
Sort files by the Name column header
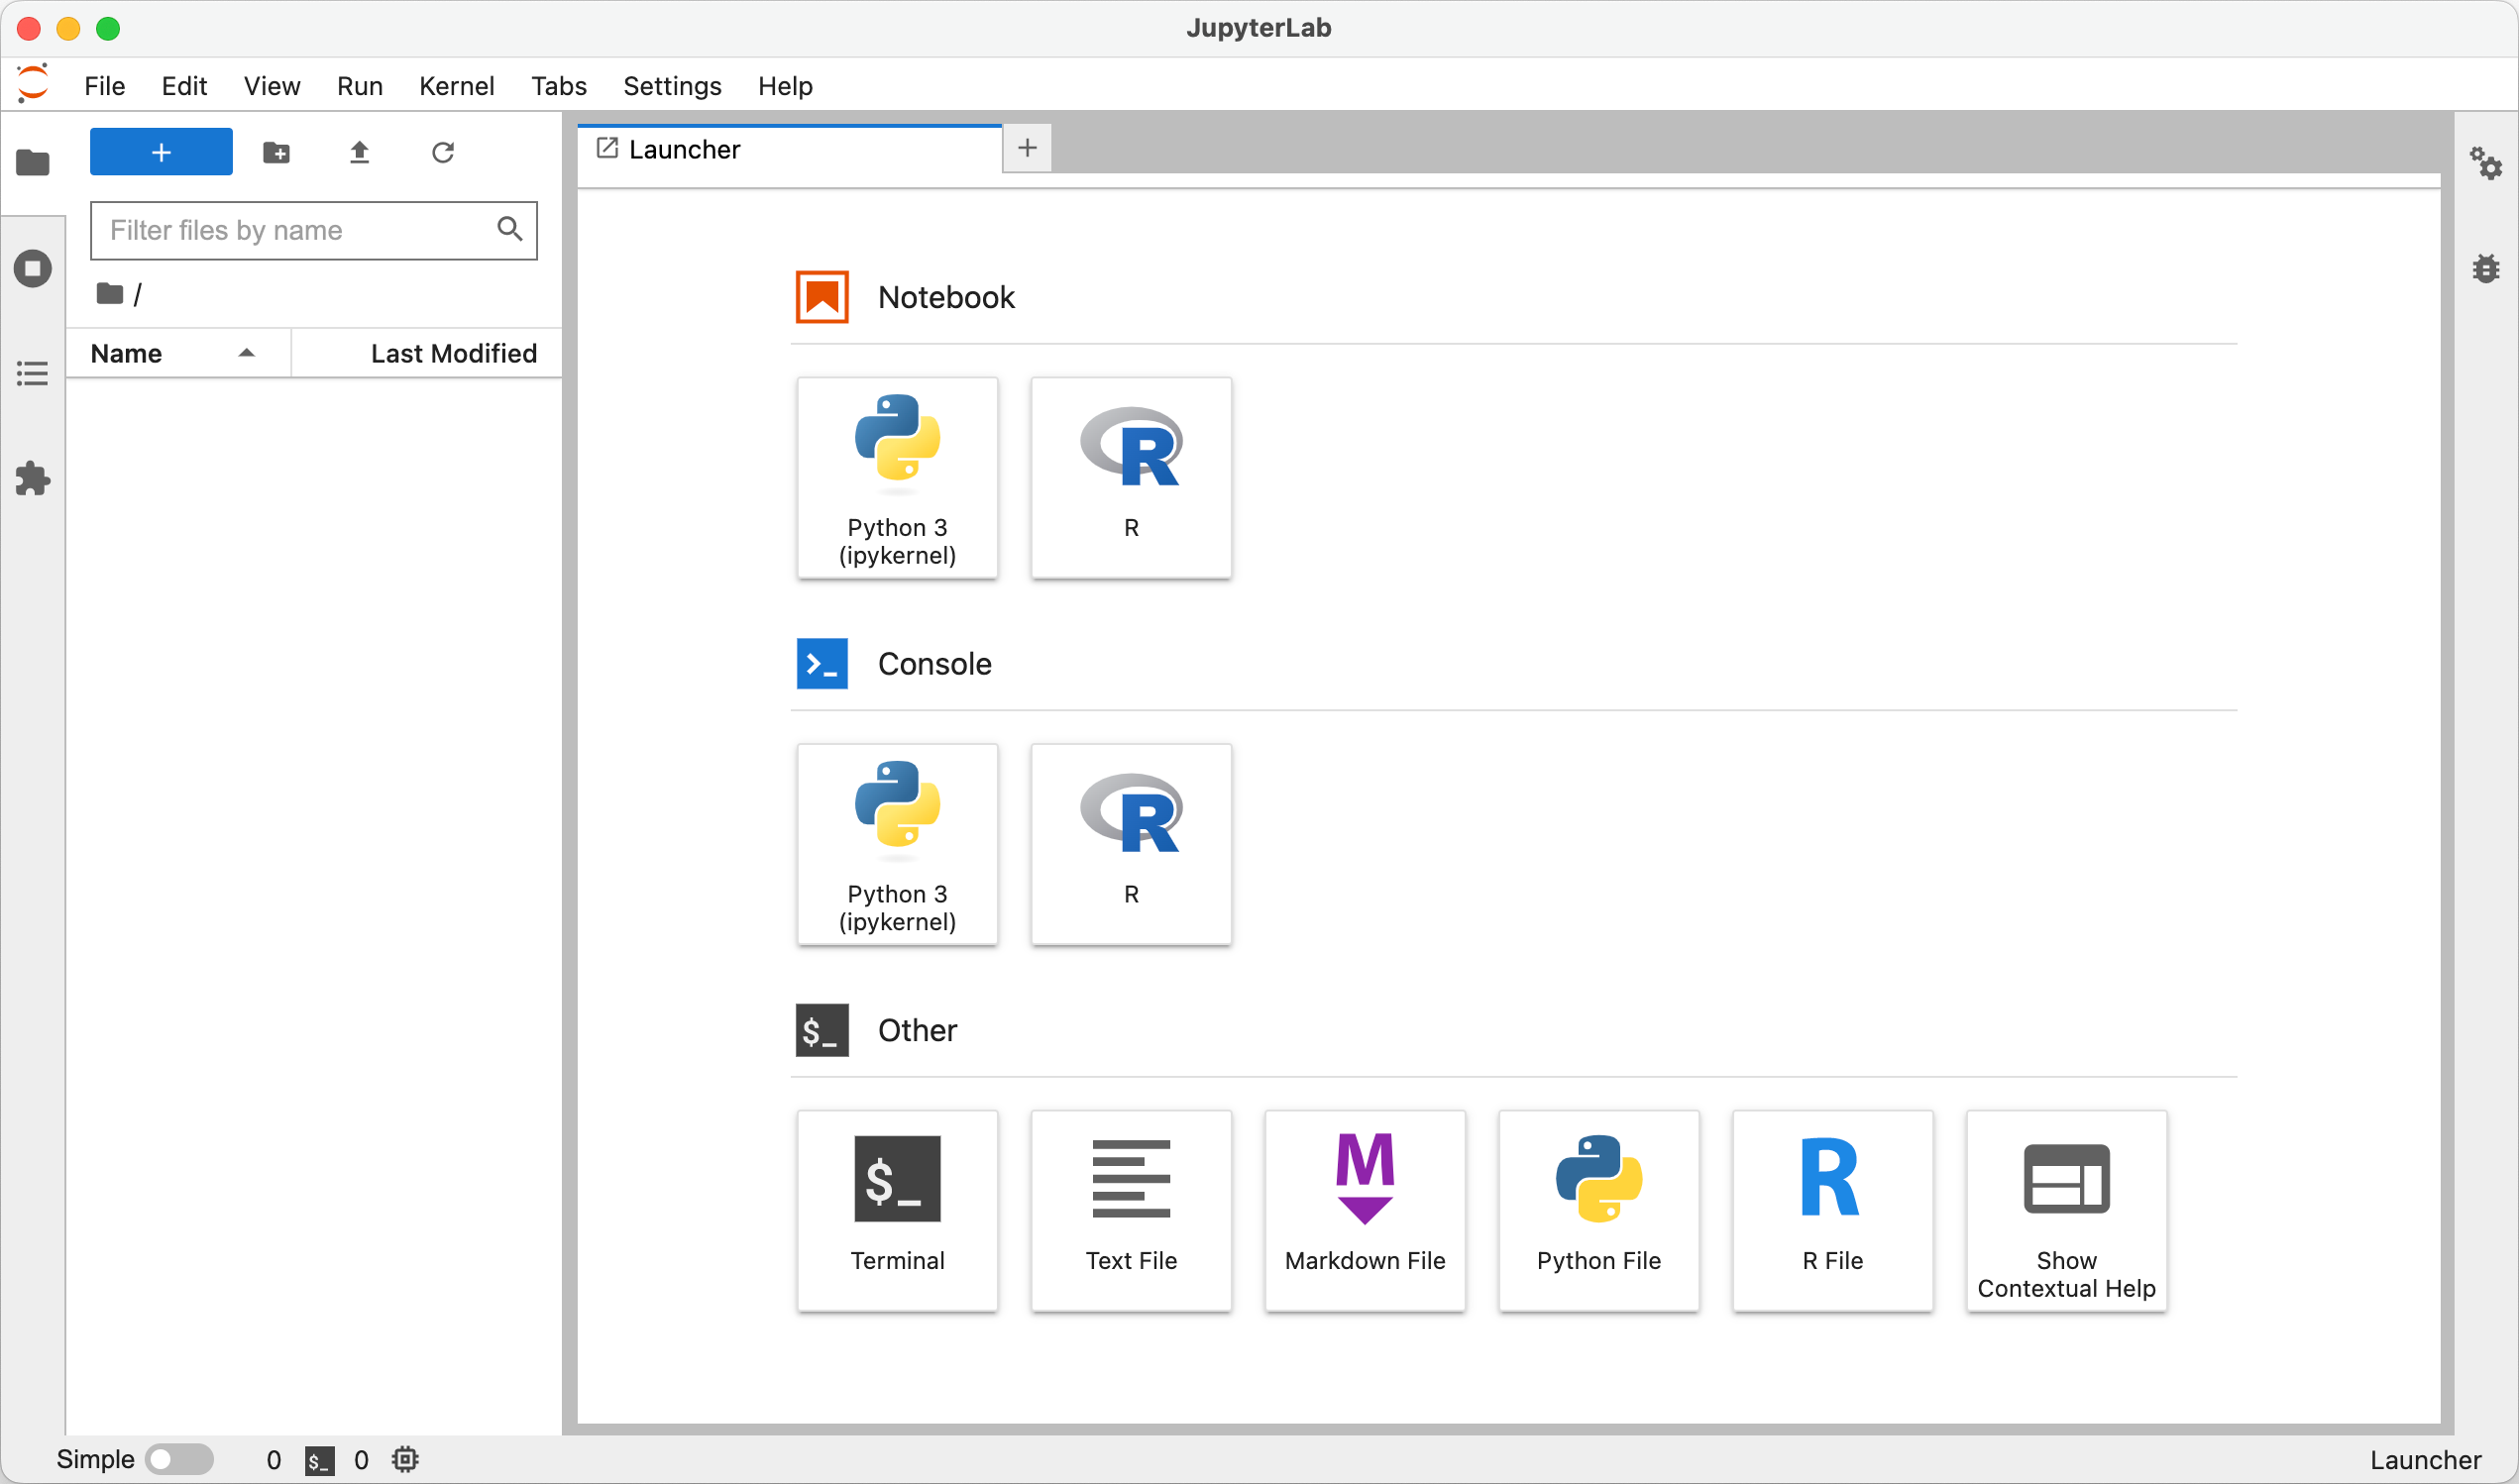(x=126, y=352)
